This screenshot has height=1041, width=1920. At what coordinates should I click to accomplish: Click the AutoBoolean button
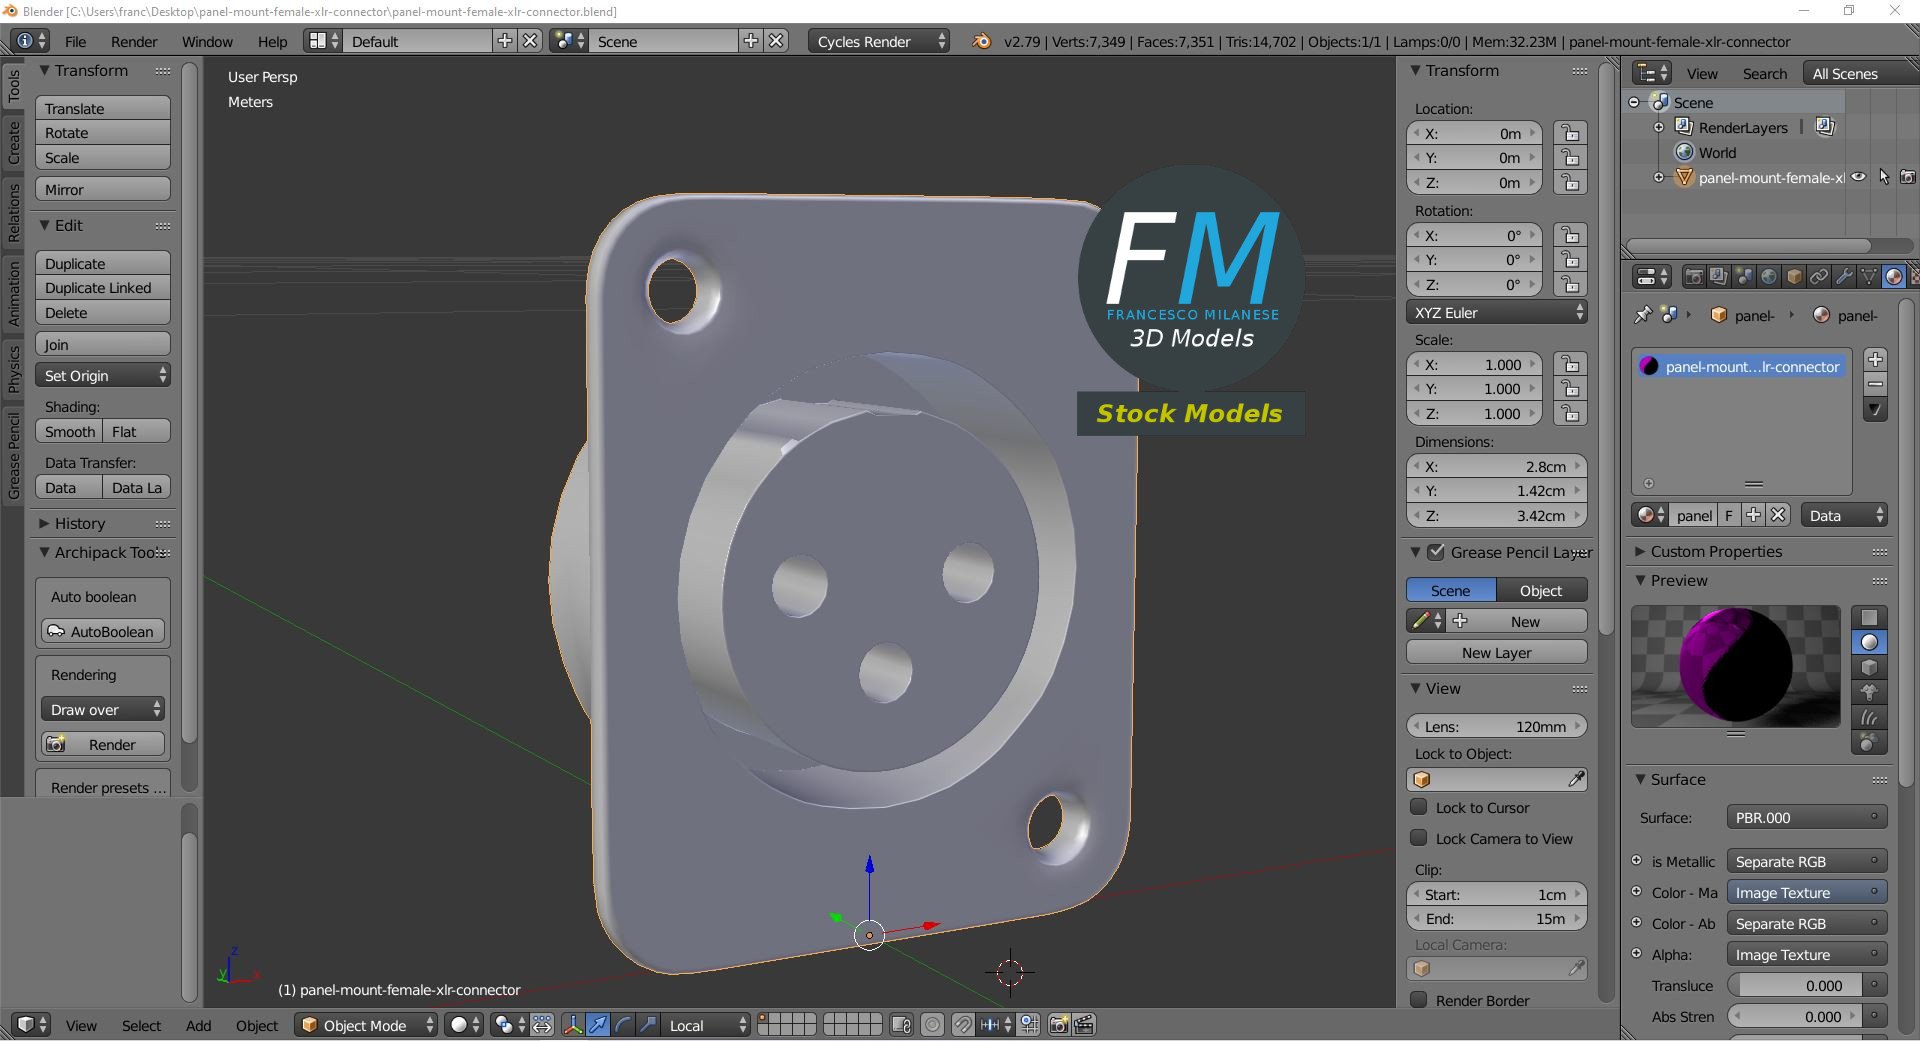pos(103,631)
